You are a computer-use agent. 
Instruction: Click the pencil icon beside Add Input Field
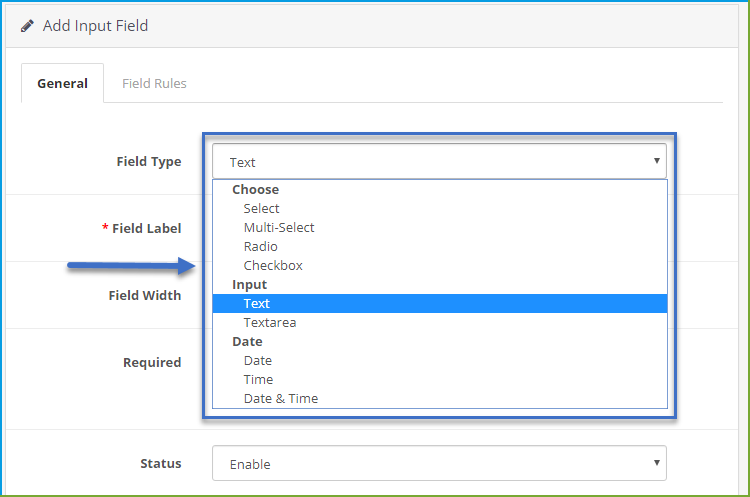click(x=27, y=26)
